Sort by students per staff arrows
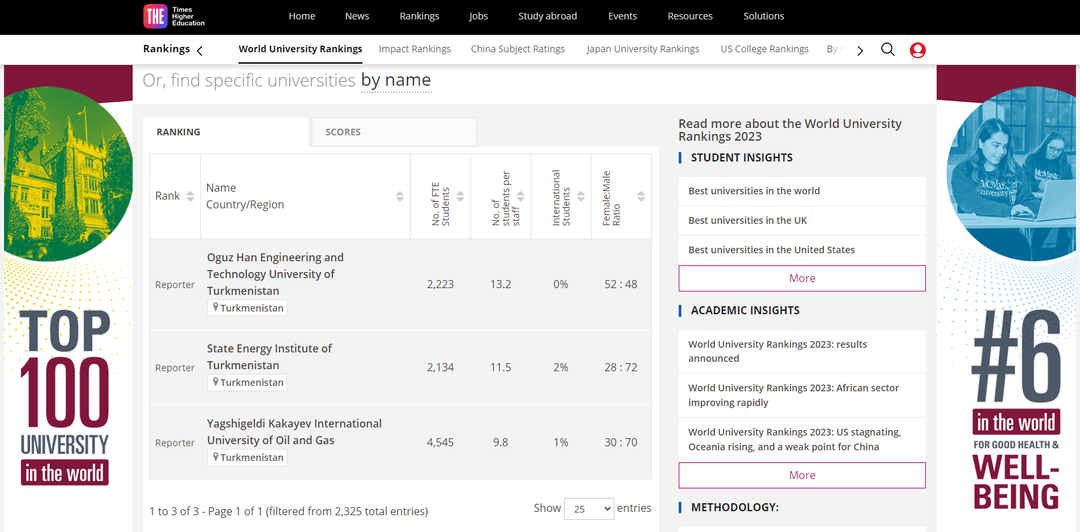 click(x=521, y=196)
